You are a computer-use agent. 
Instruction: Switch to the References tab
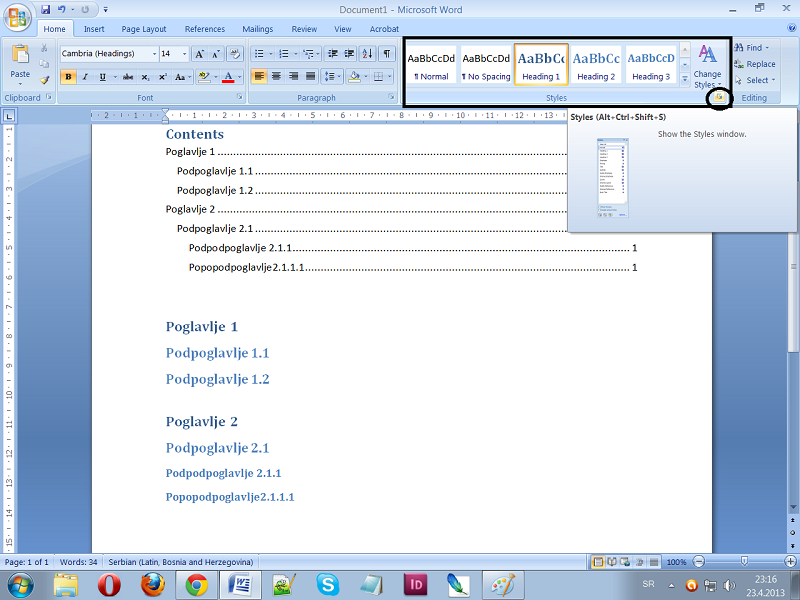click(205, 29)
